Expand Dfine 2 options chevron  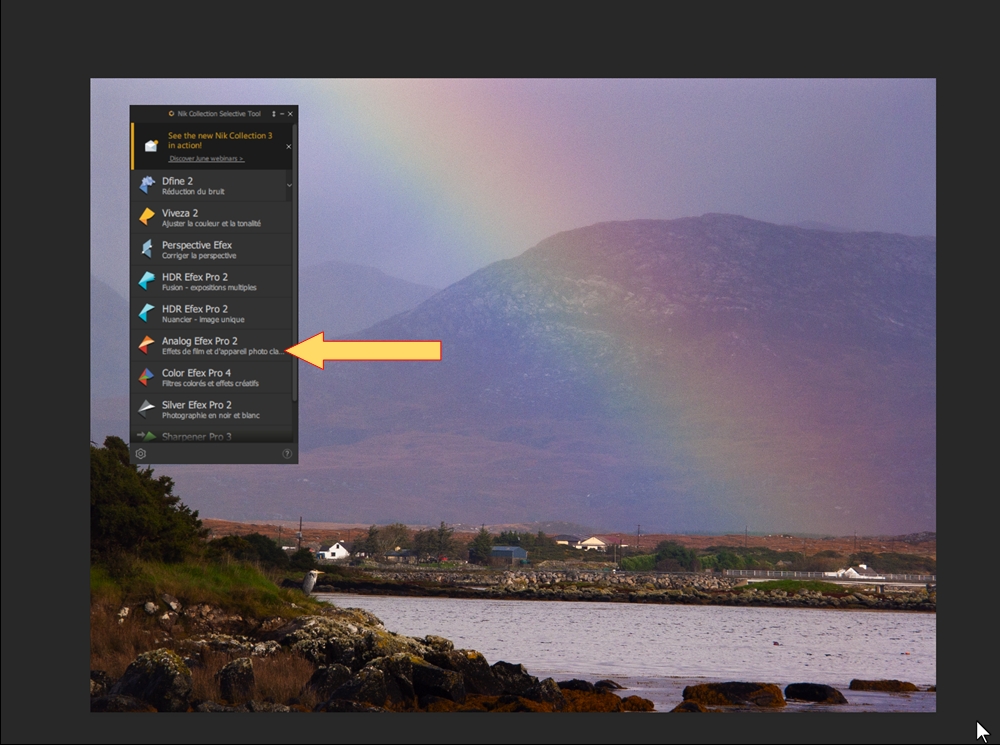point(289,185)
